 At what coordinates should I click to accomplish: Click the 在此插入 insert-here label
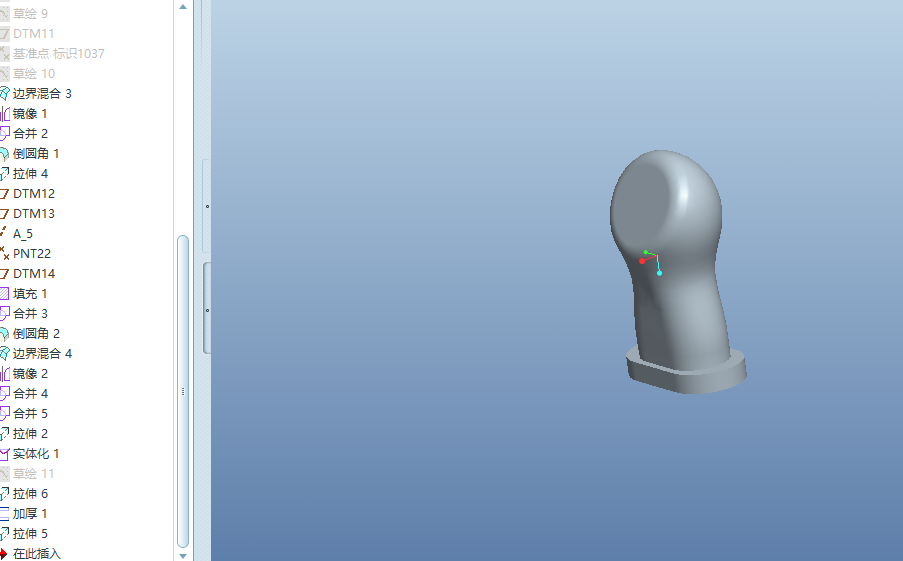(37, 554)
